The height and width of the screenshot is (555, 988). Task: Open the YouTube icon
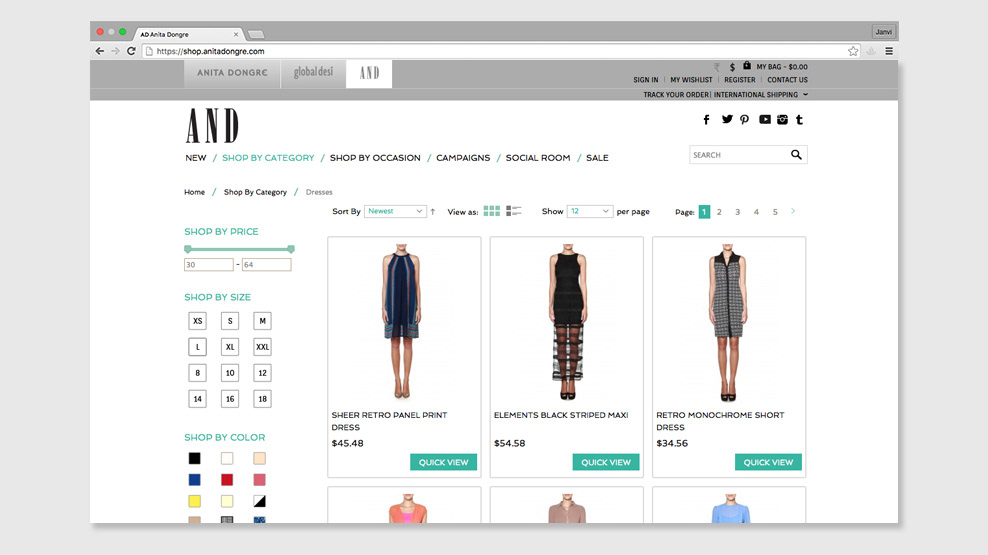click(x=764, y=119)
